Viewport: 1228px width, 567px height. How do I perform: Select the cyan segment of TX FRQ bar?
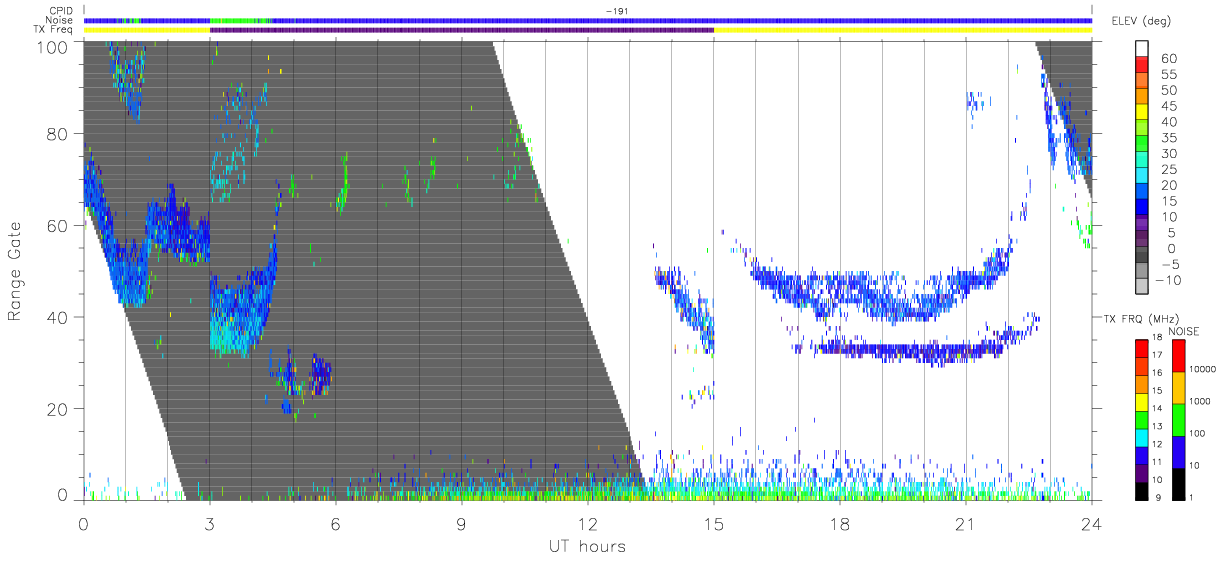pos(1141,437)
